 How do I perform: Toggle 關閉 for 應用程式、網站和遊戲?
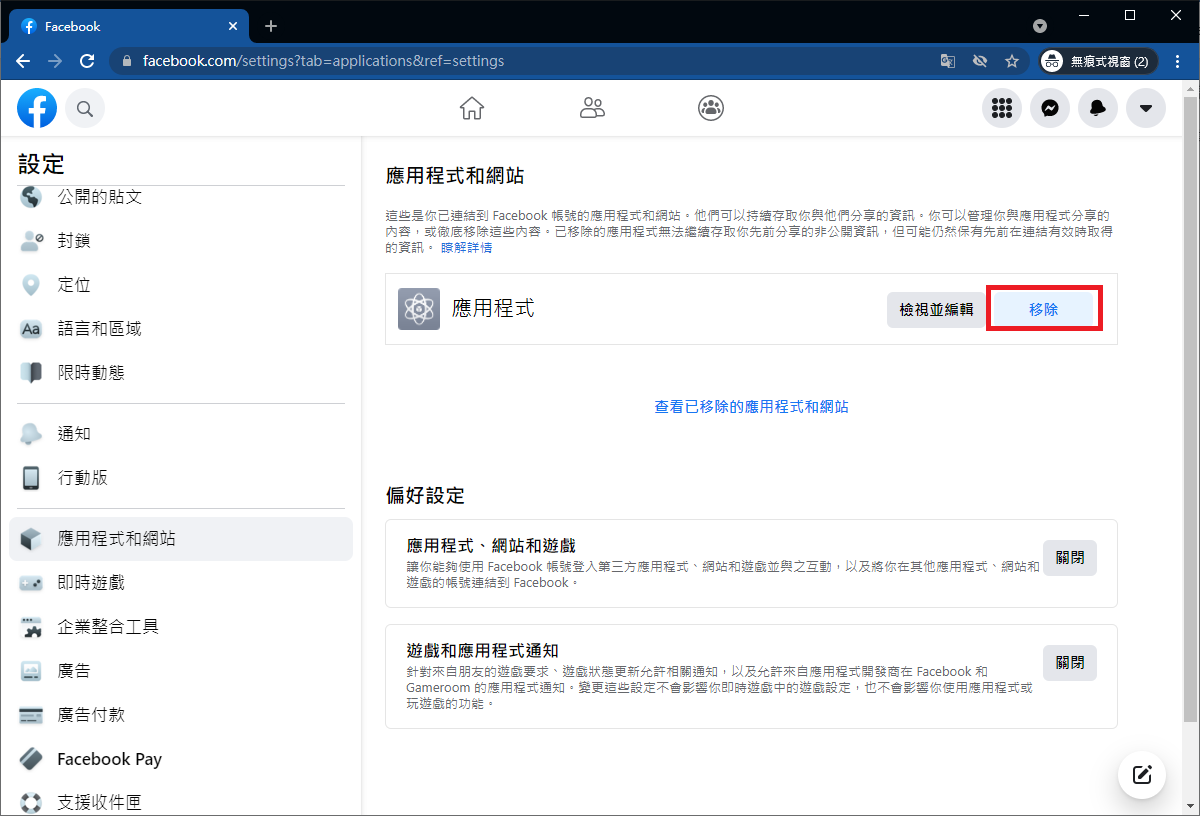[x=1069, y=558]
